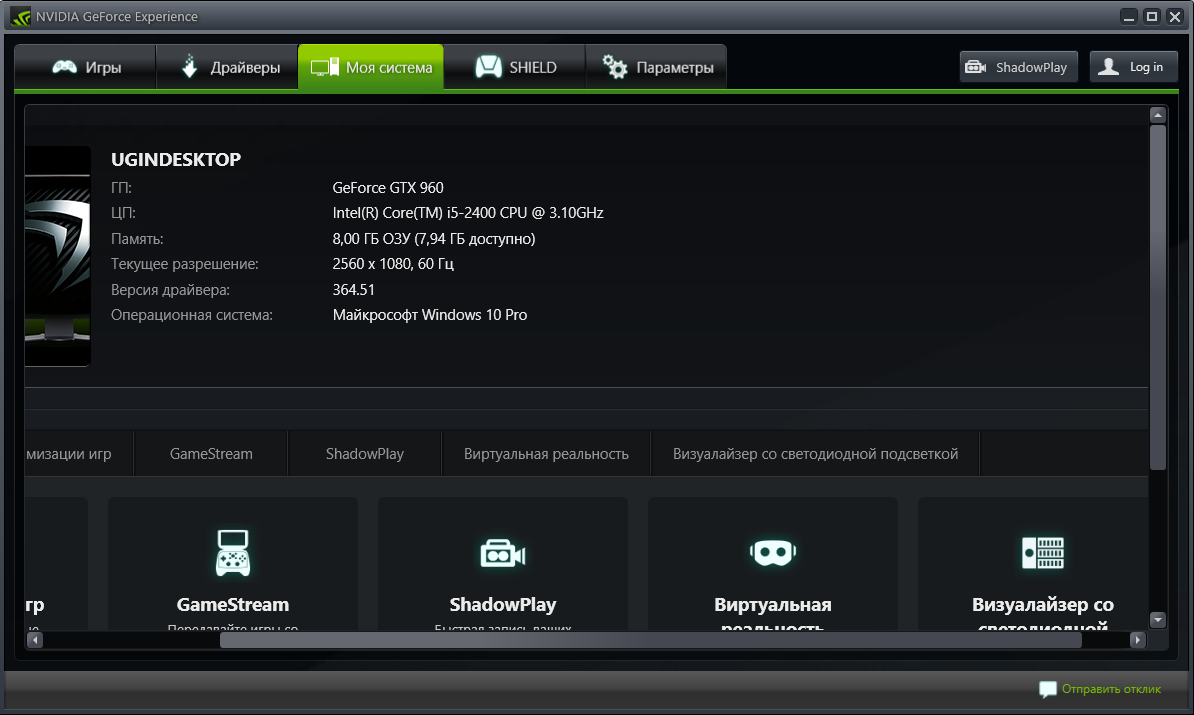Screen dimensions: 1194x715
Task: Click the UGINDESKTOP computer name
Action: 176,160
